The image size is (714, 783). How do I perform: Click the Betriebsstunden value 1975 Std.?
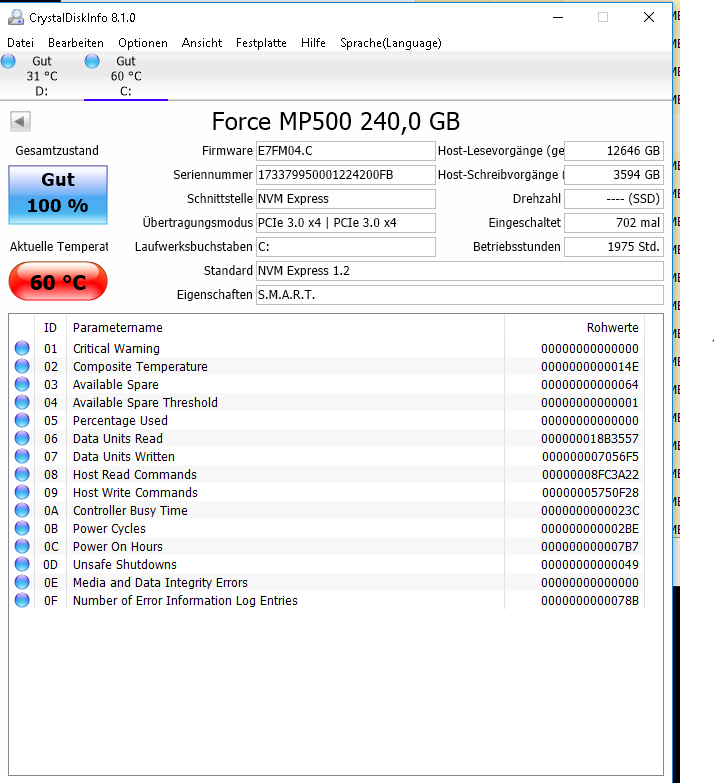[614, 247]
